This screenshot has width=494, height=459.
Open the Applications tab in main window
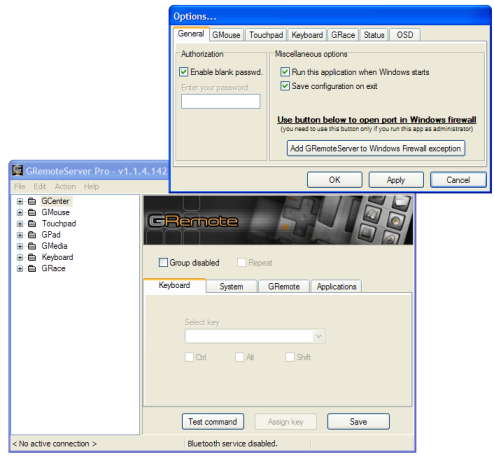click(336, 287)
